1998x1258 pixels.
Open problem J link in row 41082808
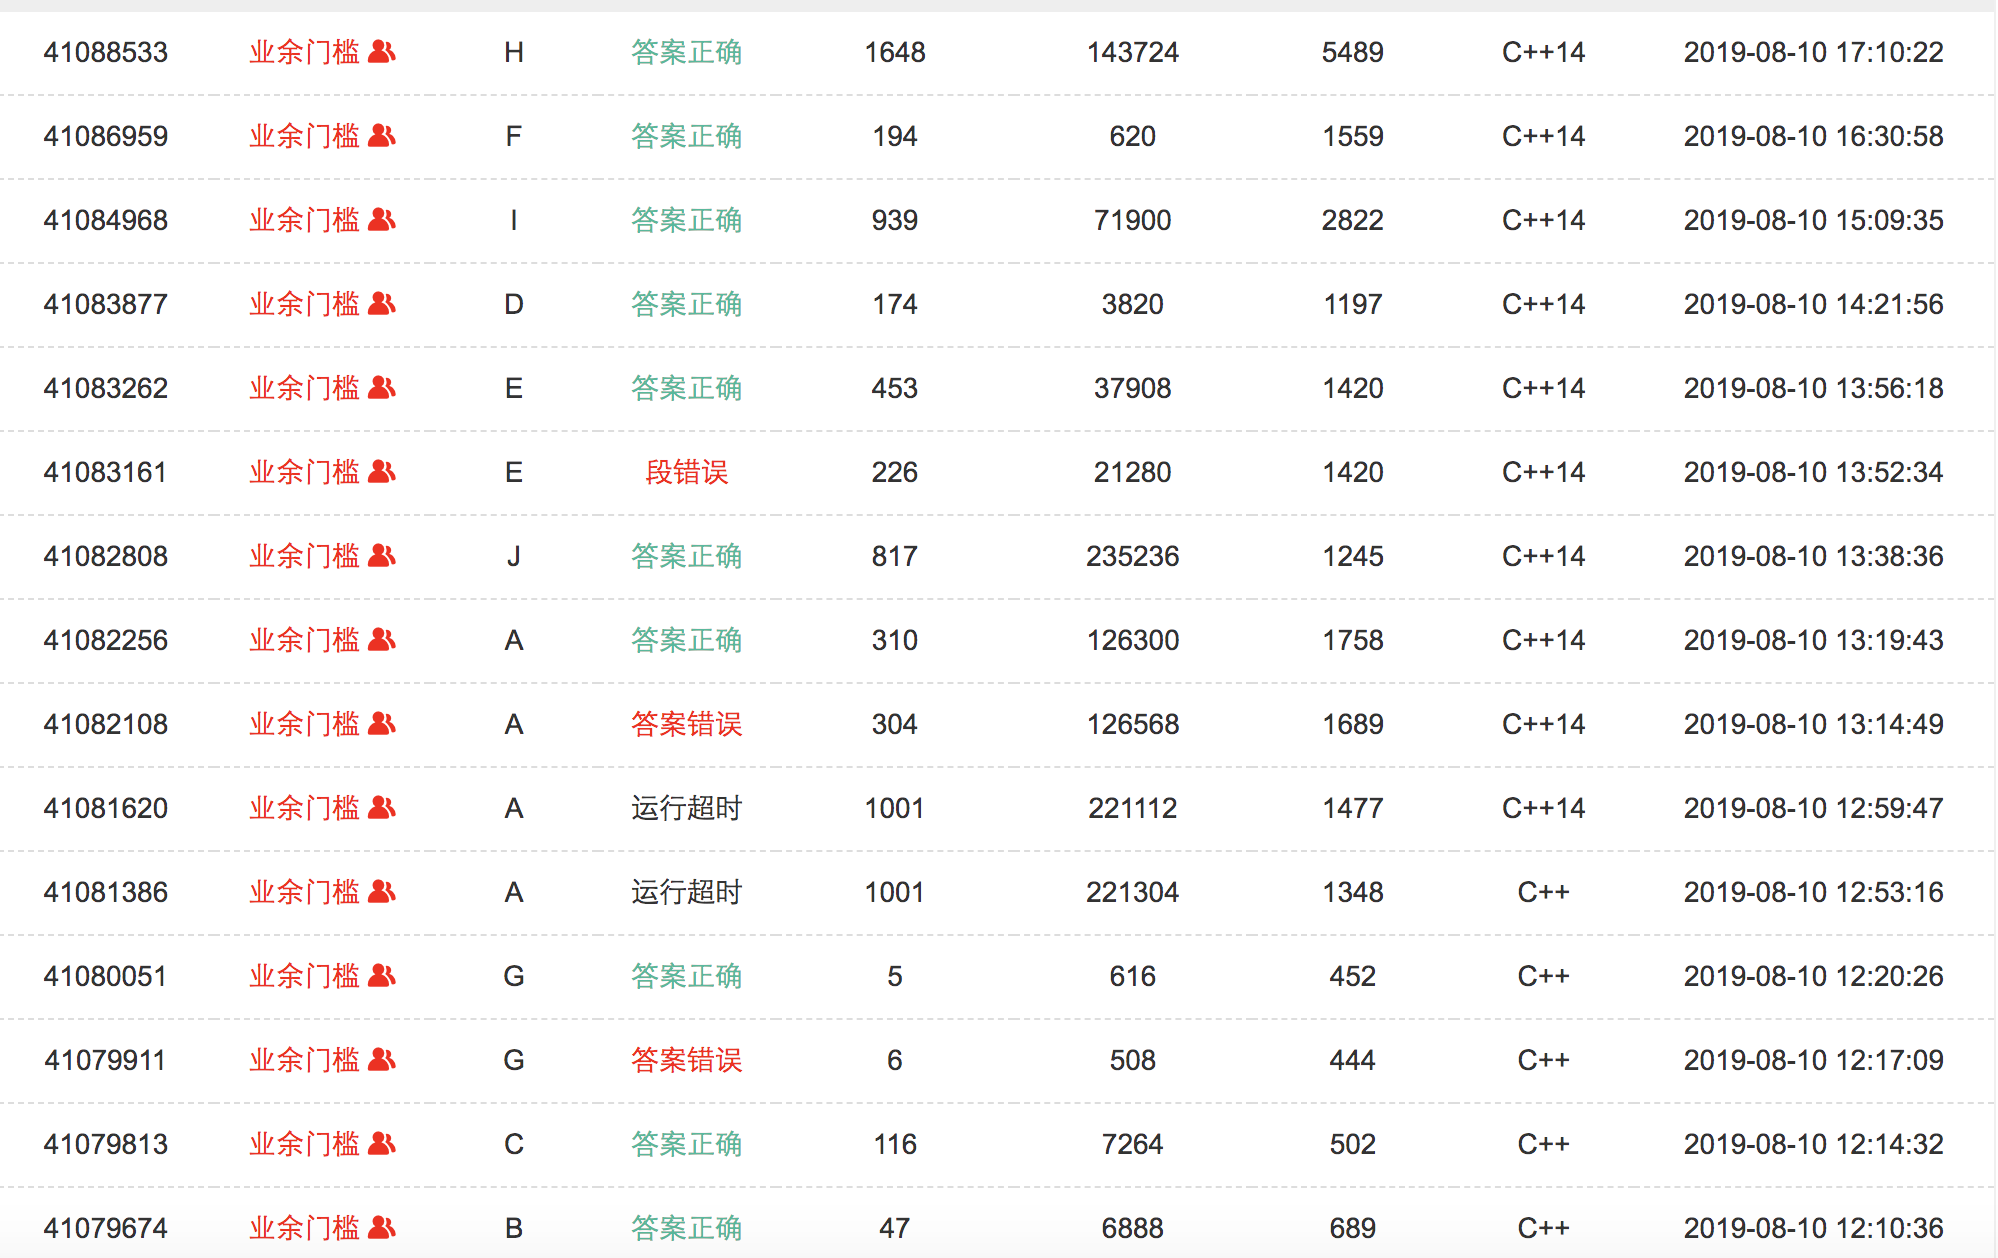point(513,556)
